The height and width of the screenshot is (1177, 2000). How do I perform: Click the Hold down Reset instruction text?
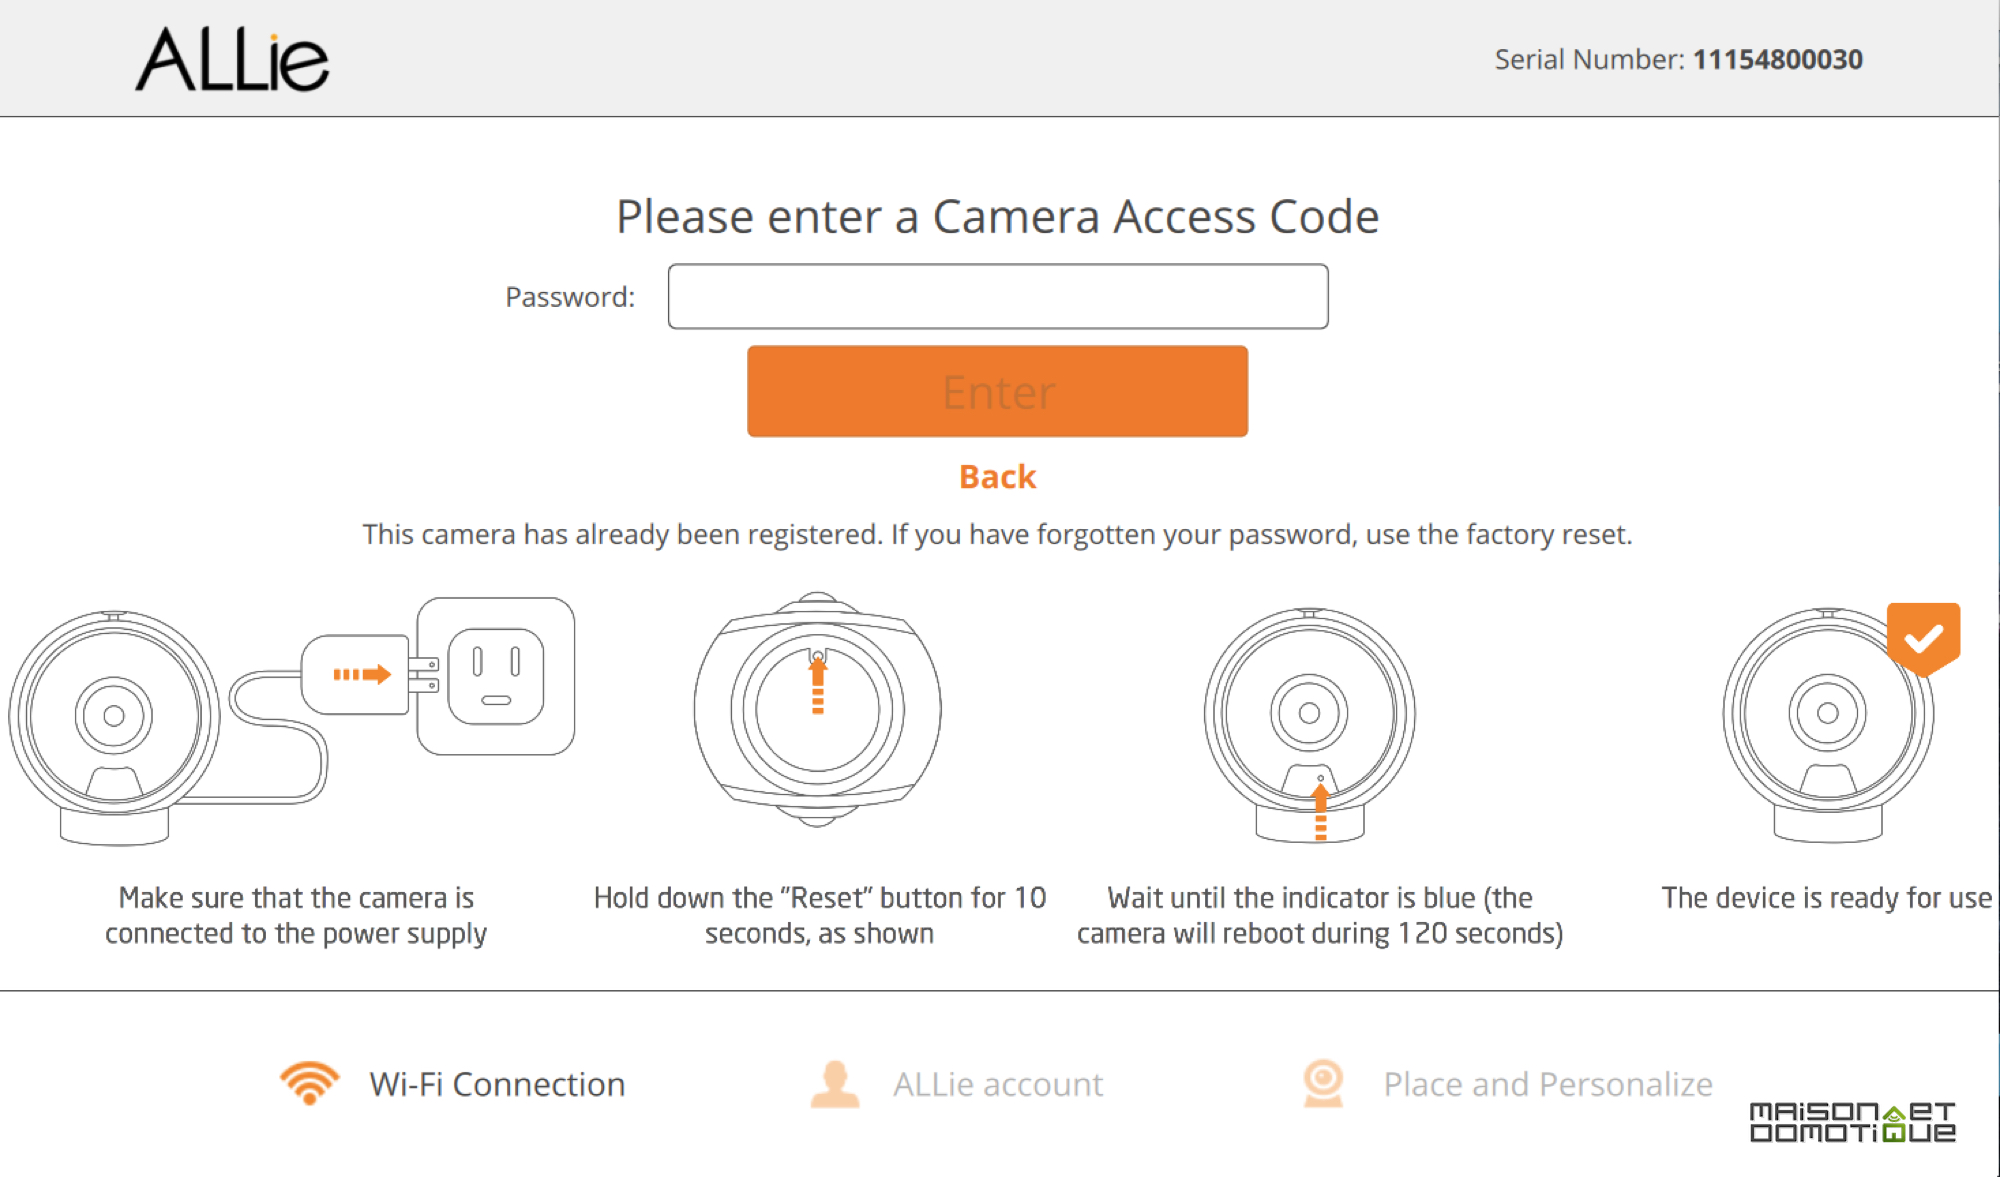click(820, 915)
